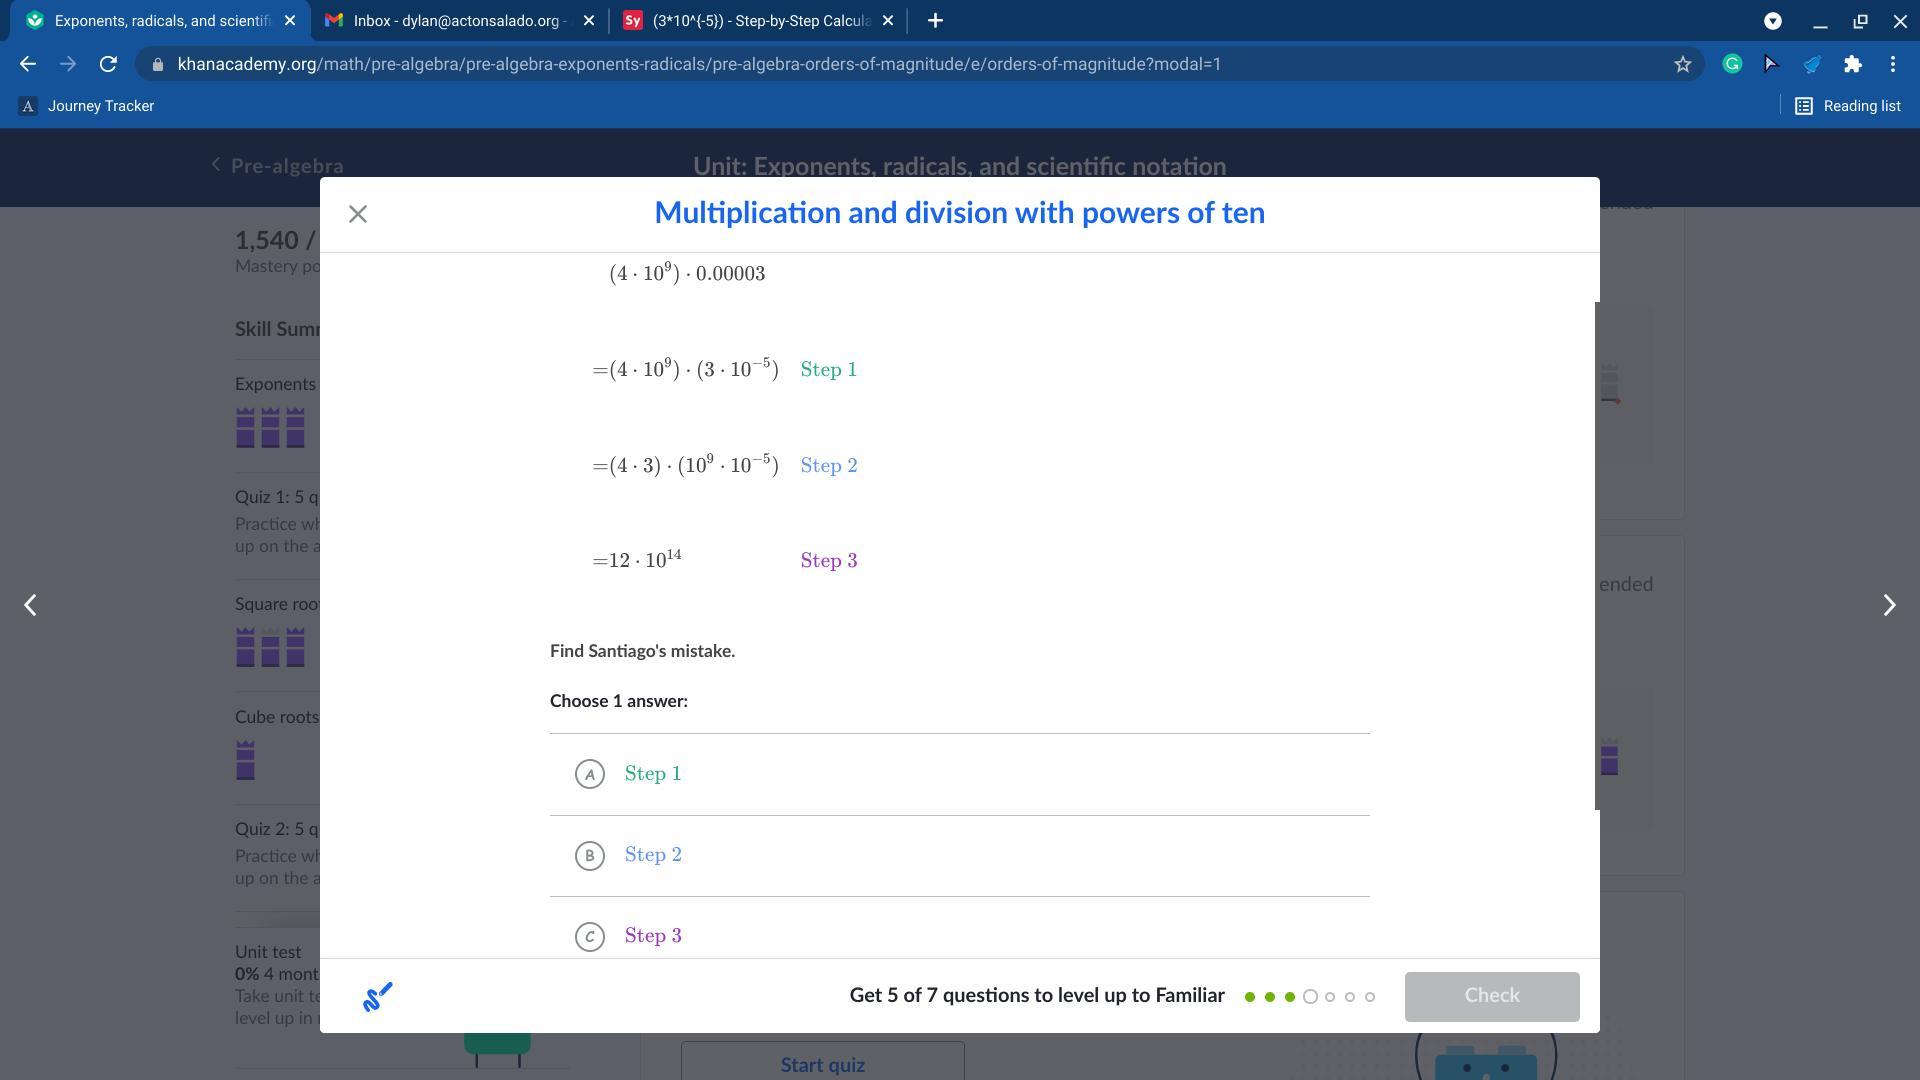This screenshot has width=1920, height=1080.
Task: Open the scratchpad pencil tool
Action: [377, 996]
